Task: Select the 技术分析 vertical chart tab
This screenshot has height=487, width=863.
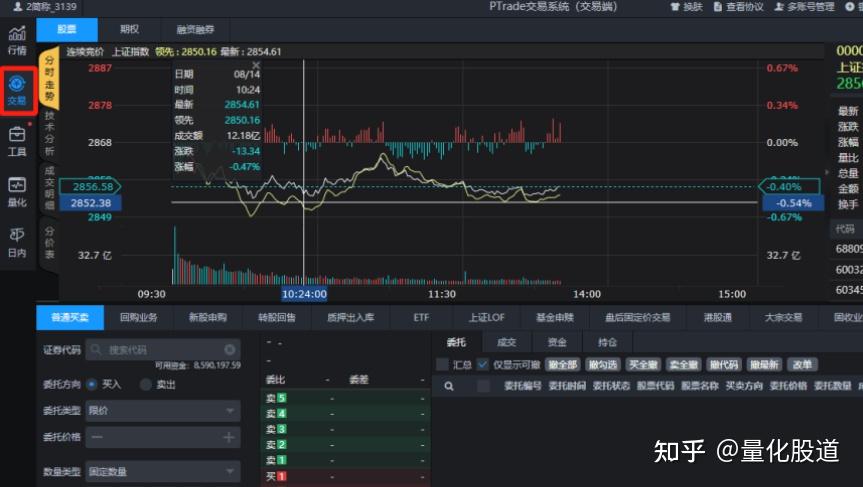Action: pos(50,134)
